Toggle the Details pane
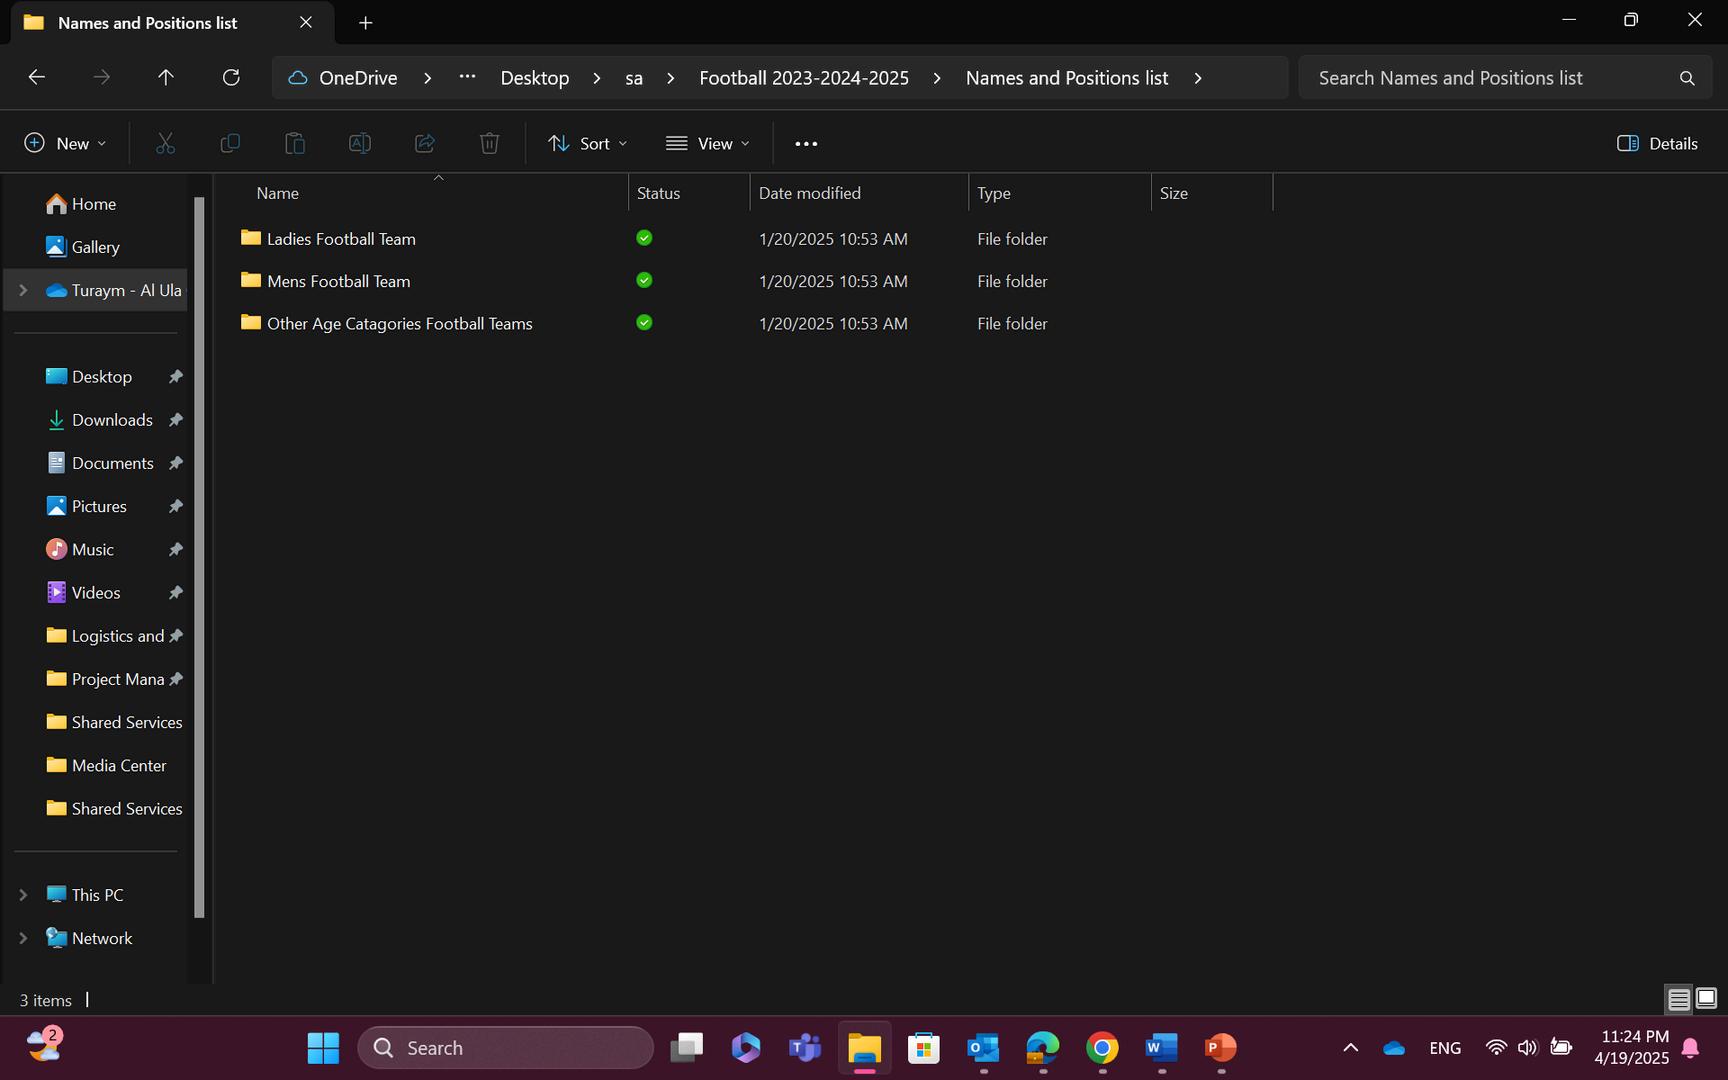Viewport: 1728px width, 1080px height. [x=1657, y=144]
